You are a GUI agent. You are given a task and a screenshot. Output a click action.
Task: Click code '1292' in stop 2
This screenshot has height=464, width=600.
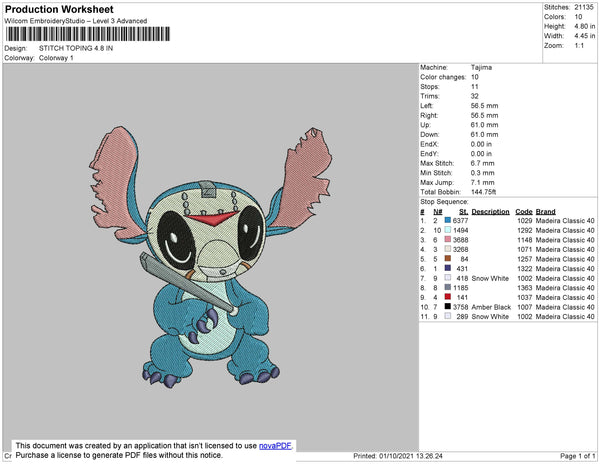point(525,230)
